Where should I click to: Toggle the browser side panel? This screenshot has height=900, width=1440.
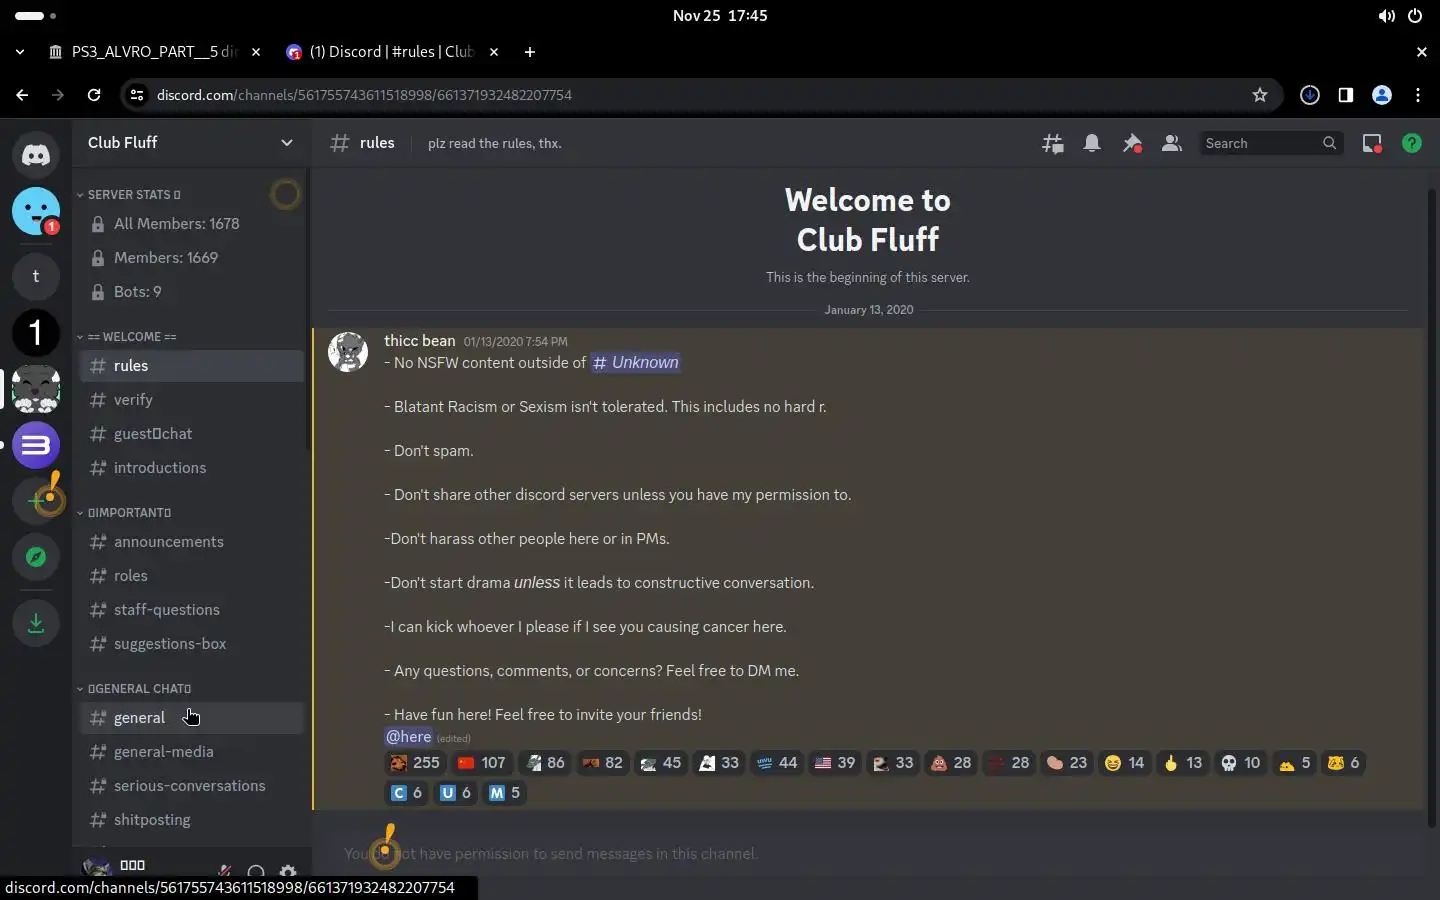pyautogui.click(x=1346, y=95)
